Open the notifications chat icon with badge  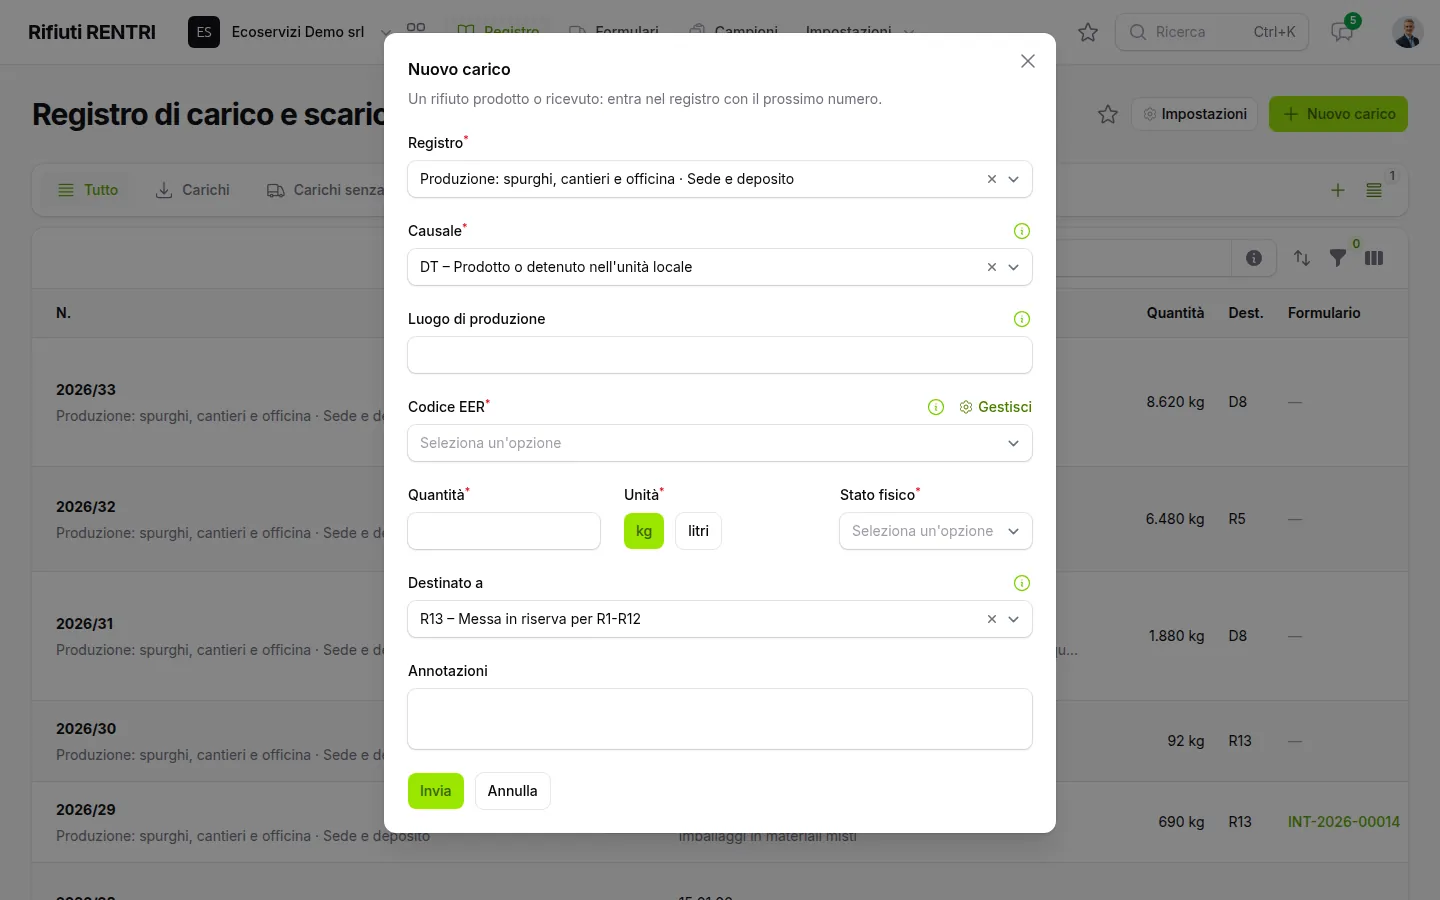click(x=1342, y=32)
